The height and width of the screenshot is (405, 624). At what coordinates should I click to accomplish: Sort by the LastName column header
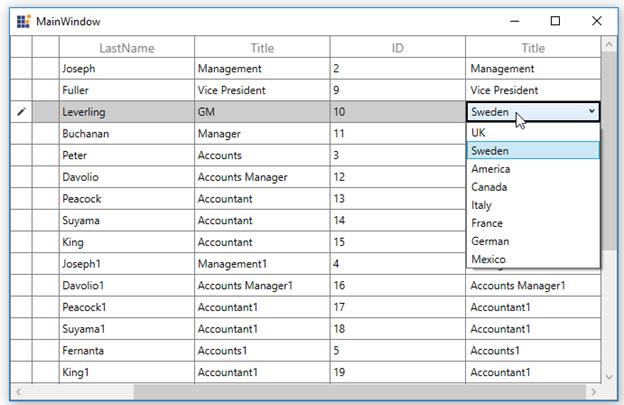[127, 48]
